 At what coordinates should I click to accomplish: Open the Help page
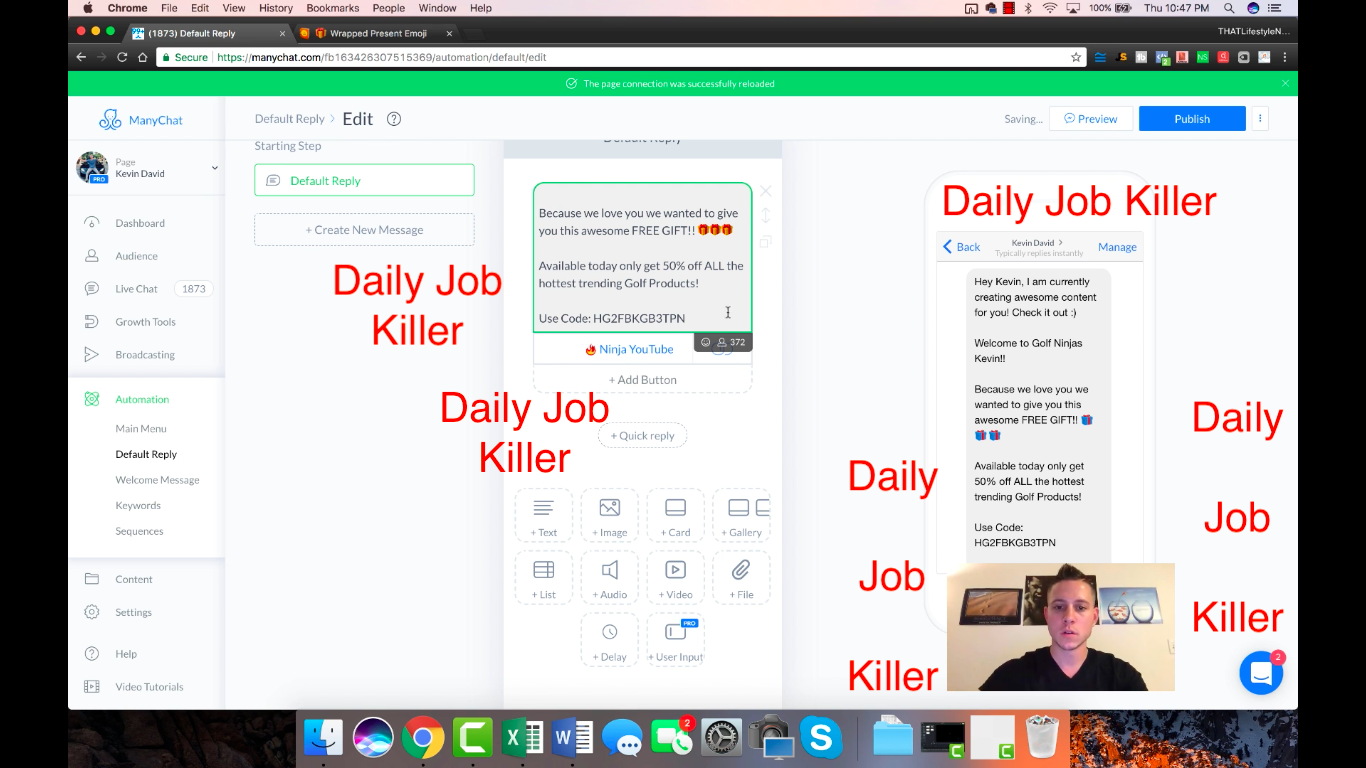click(x=125, y=654)
